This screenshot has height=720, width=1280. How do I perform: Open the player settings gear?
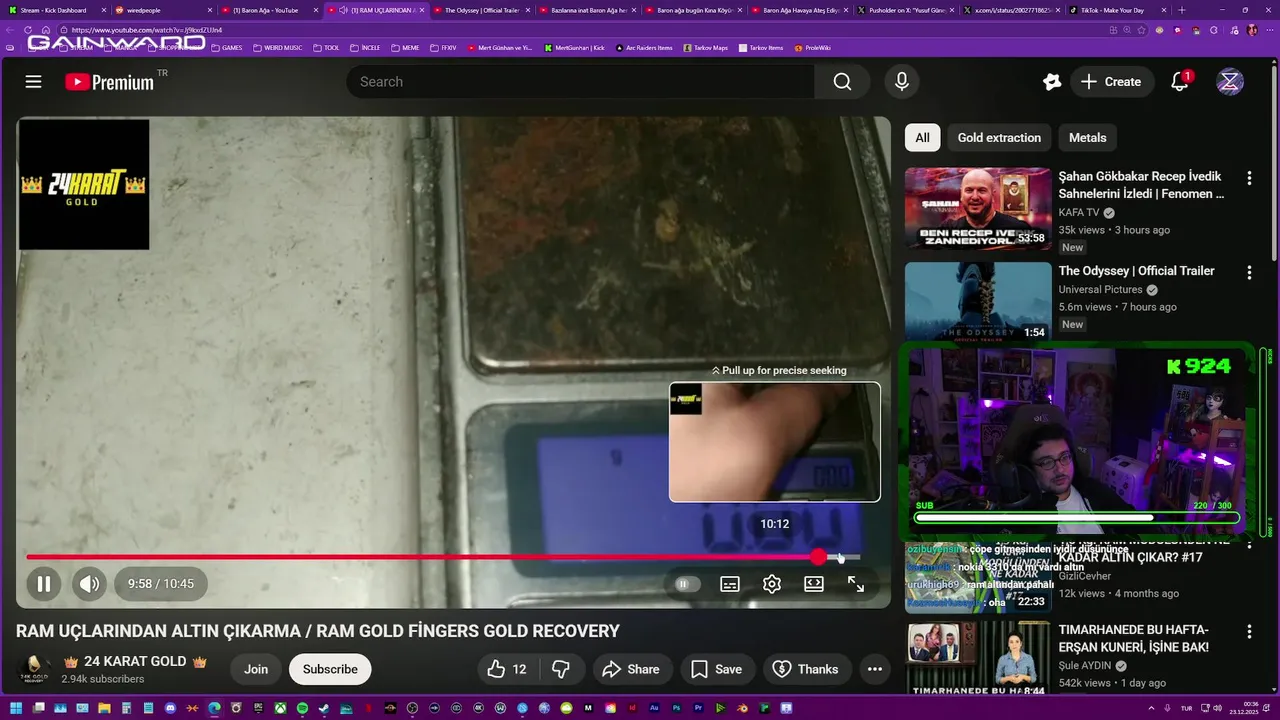click(x=772, y=584)
